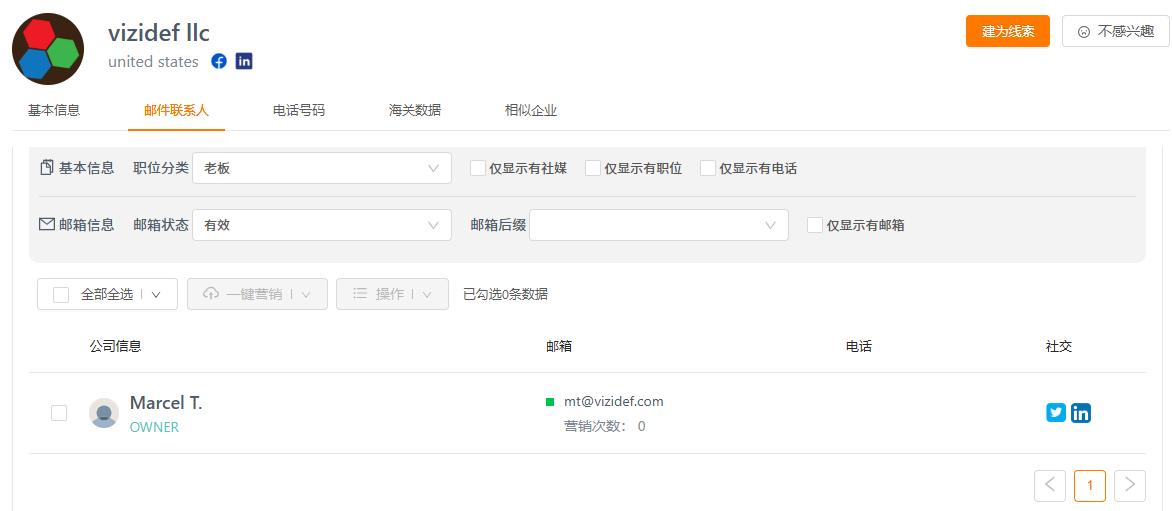The height and width of the screenshot is (511, 1172).
Task: Select the Marcel T. row checkbox
Action: (x=59, y=412)
